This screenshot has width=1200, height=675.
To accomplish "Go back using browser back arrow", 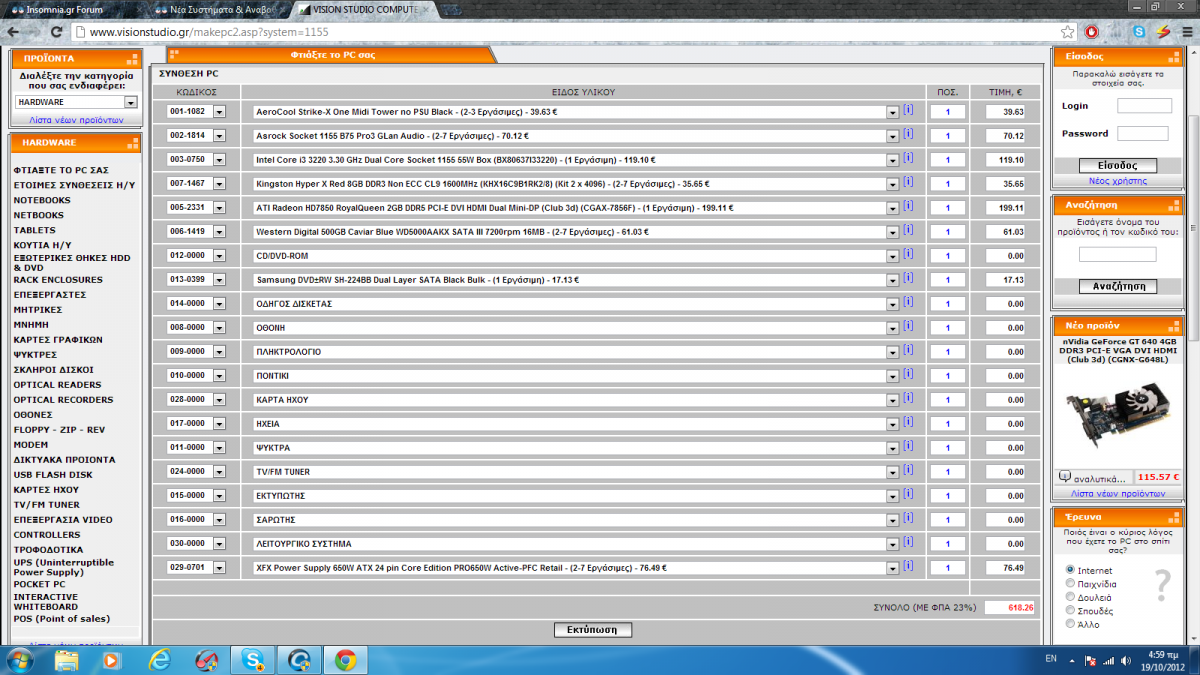I will click(x=14, y=32).
